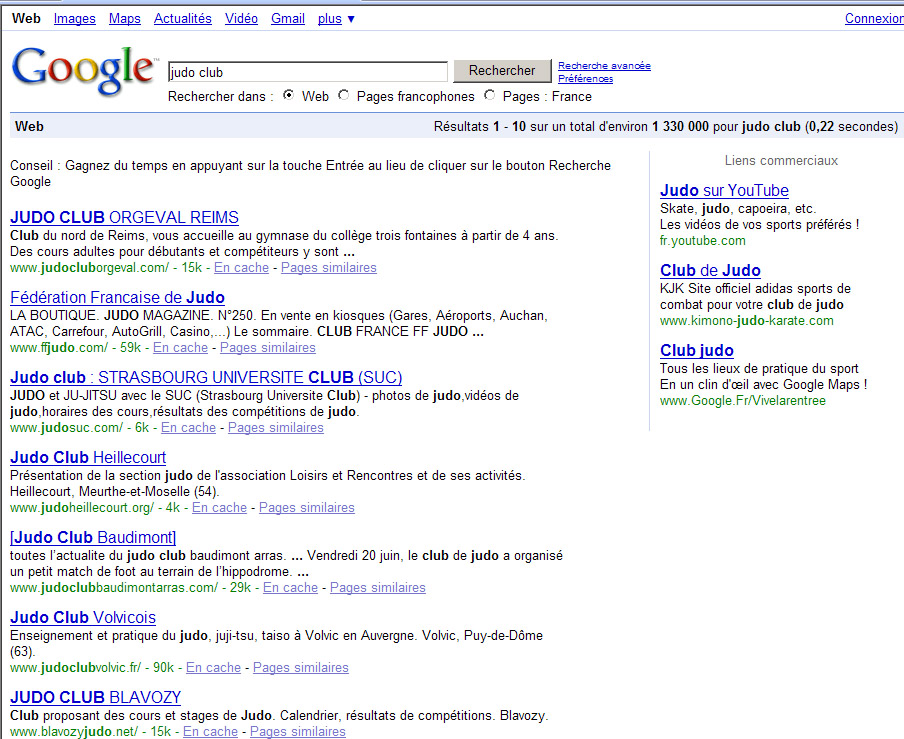Click the Rechercher button

[x=502, y=70]
